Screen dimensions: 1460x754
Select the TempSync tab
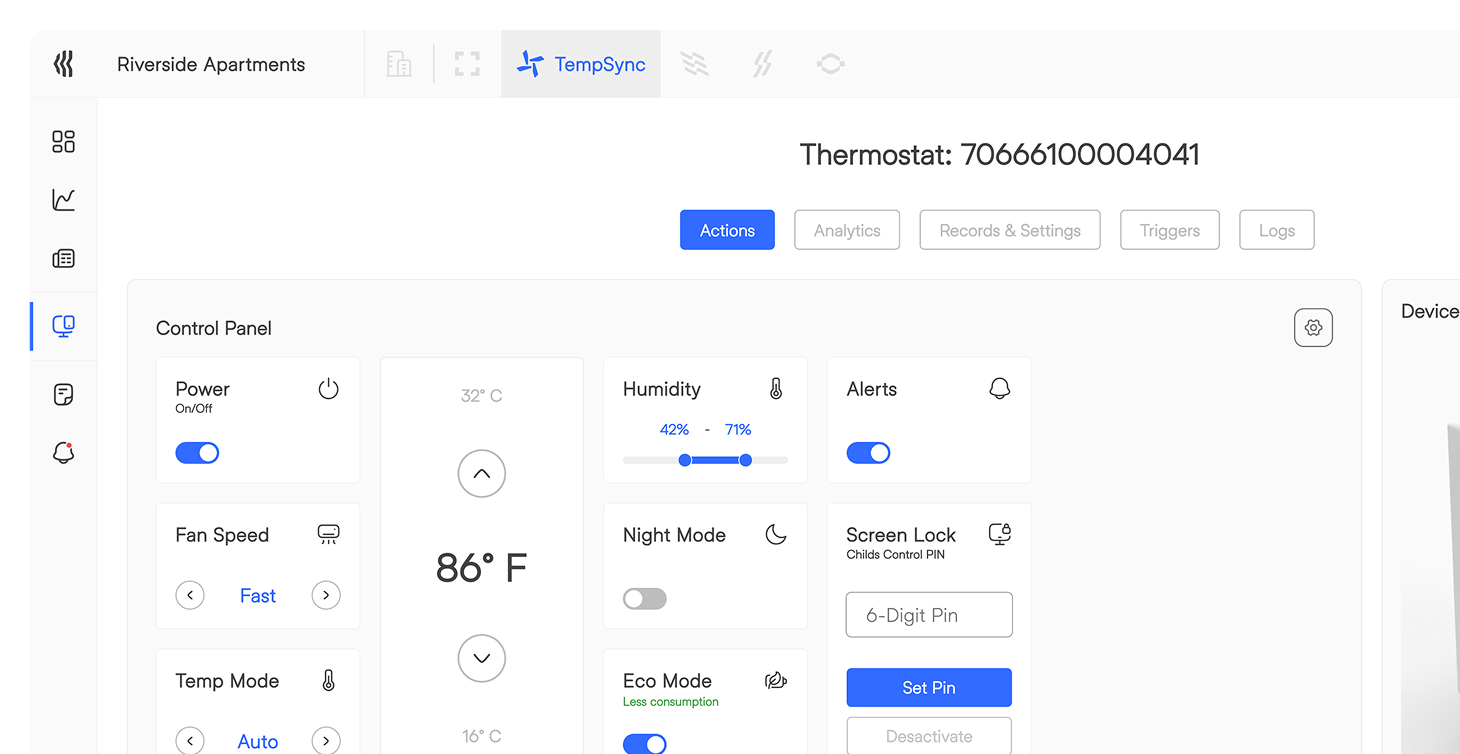581,64
